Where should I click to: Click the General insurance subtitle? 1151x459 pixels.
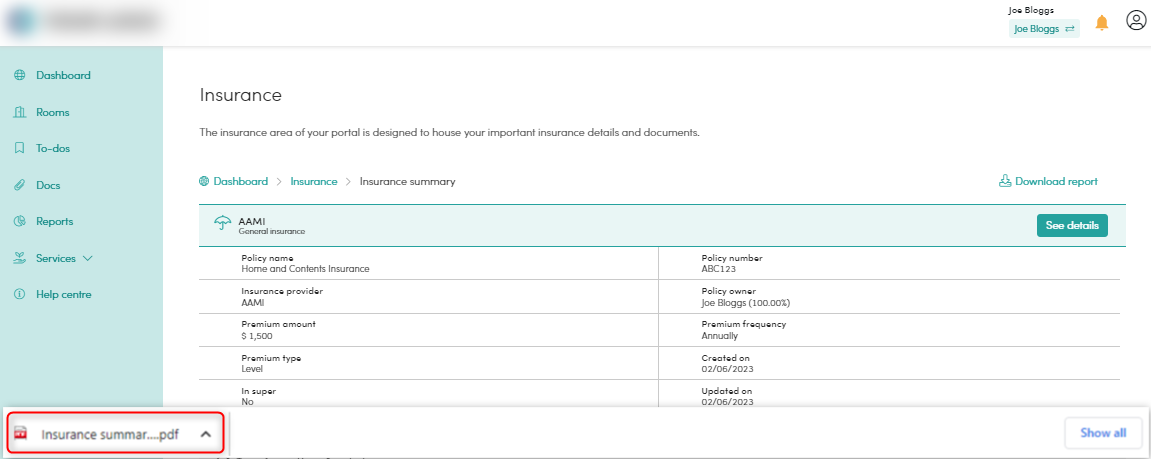(272, 231)
